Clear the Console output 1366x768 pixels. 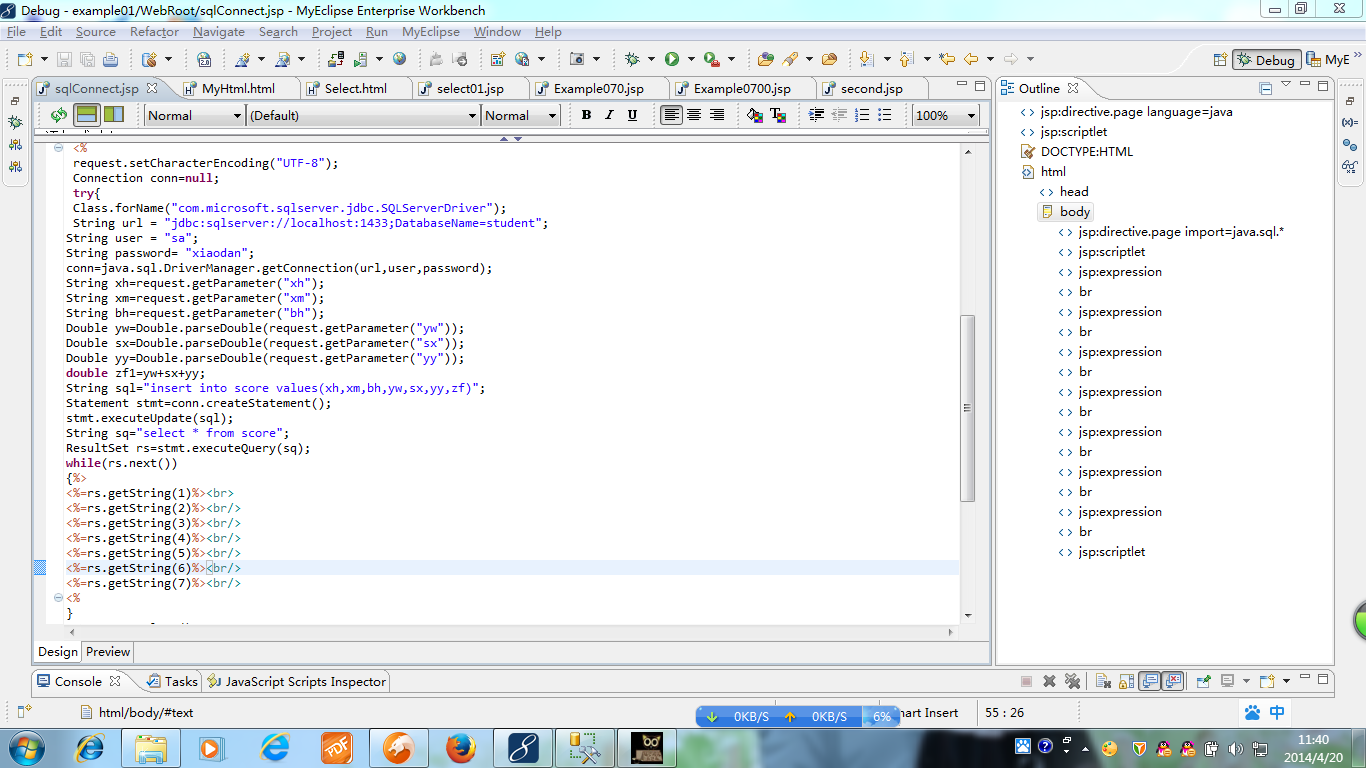click(1104, 681)
